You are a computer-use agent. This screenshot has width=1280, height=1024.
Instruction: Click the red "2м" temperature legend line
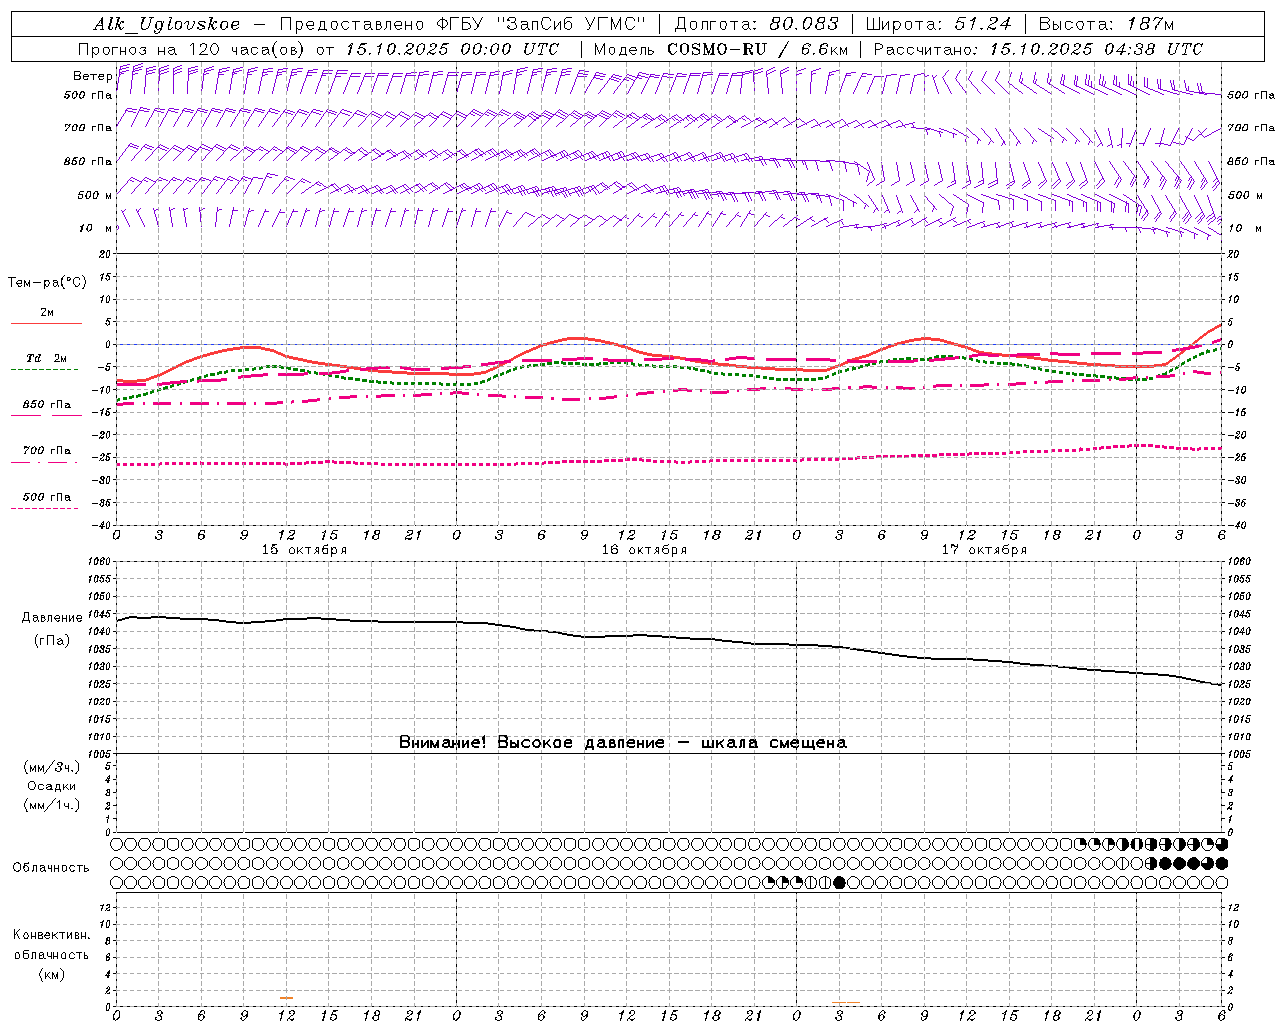(x=47, y=324)
